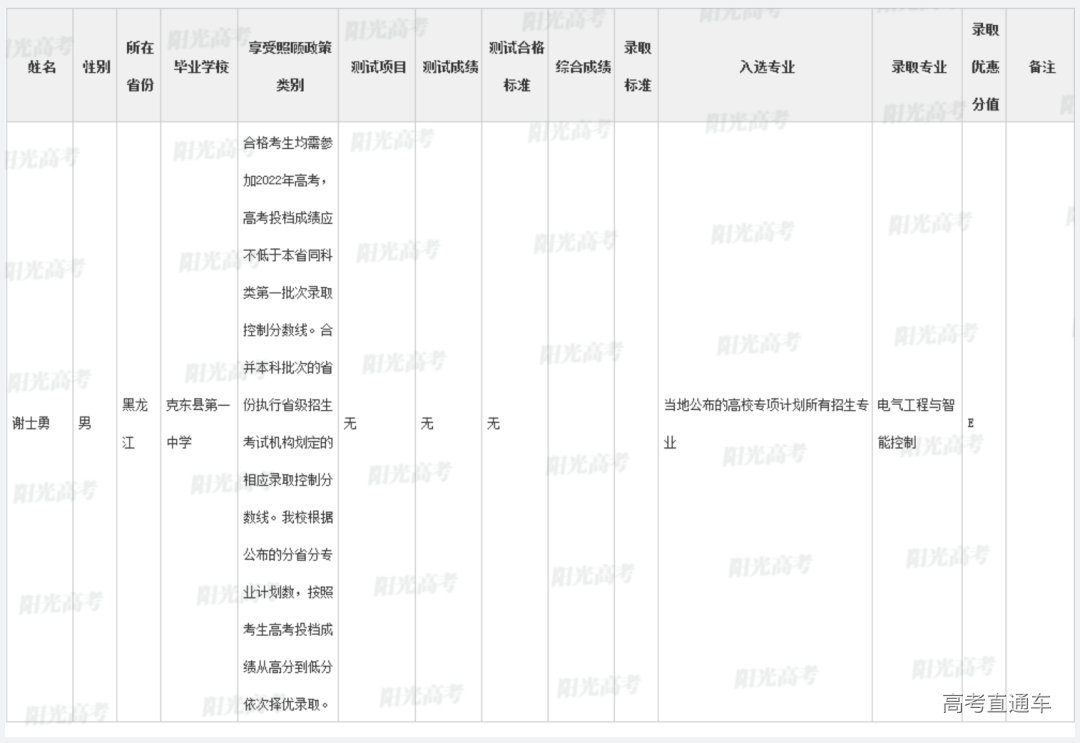Click the 所在省份 header cell
This screenshot has width=1080, height=743.
(x=139, y=67)
